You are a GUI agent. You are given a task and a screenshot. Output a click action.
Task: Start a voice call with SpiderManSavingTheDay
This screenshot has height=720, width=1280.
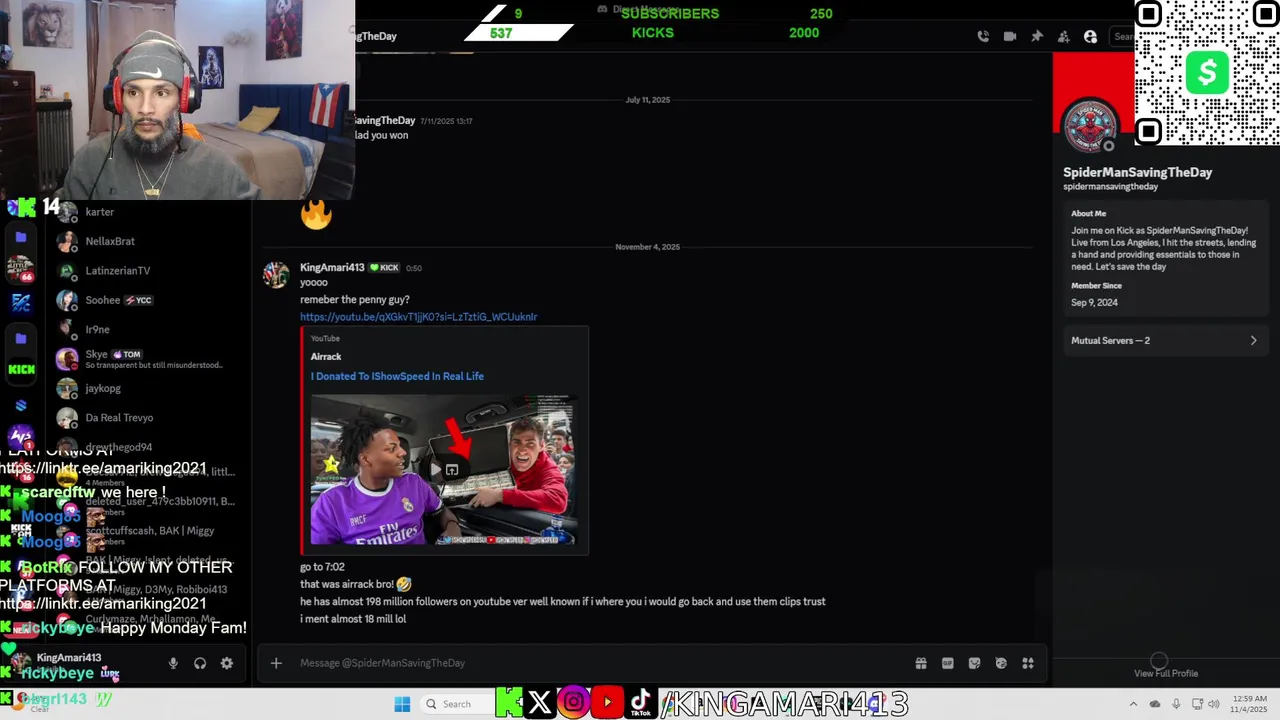983,36
